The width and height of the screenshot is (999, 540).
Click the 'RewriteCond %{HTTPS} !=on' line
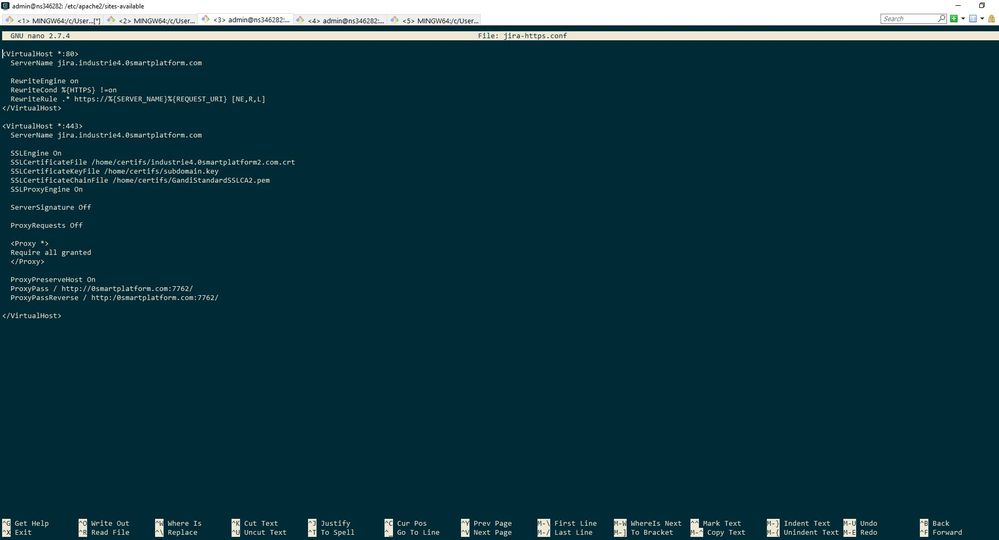click(x=63, y=90)
